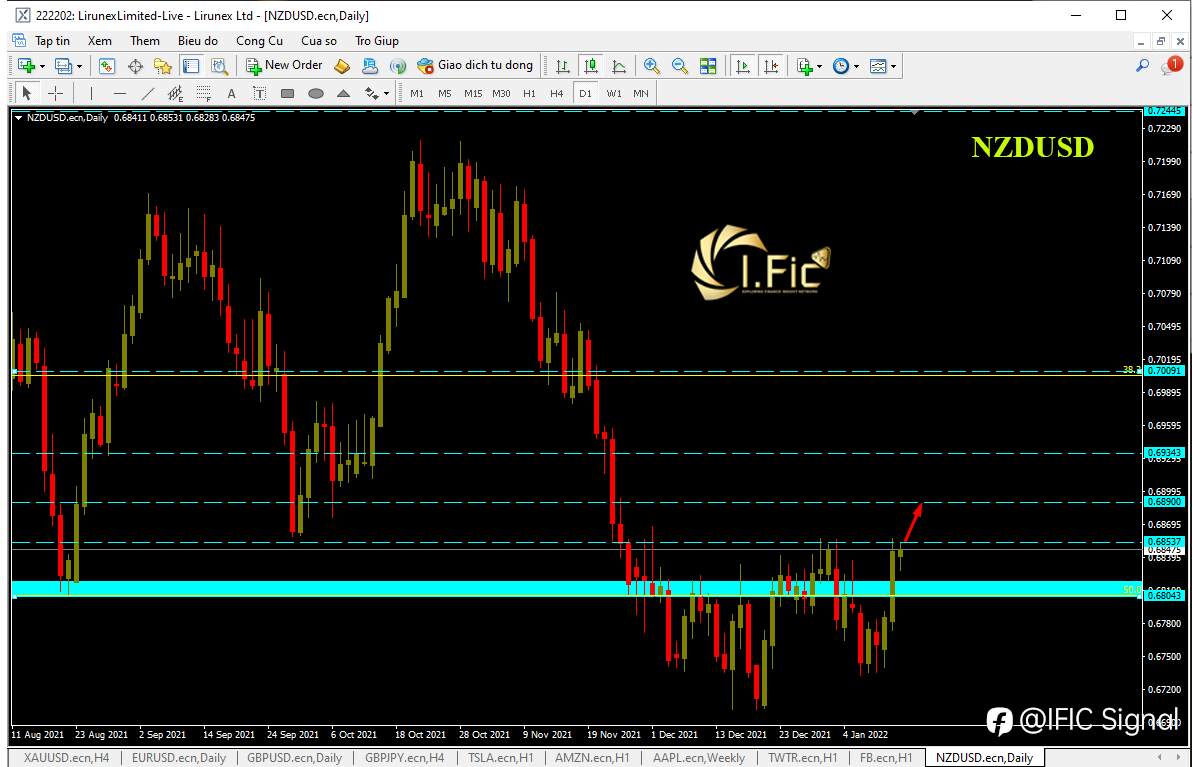Switch timeframe to H4
1192x767 pixels.
pos(556,93)
